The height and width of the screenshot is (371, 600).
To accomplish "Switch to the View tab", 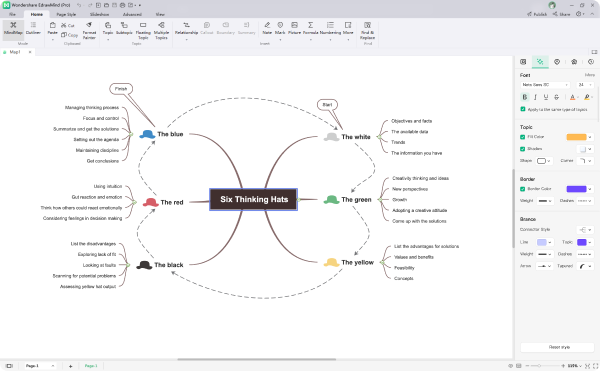I will point(160,14).
